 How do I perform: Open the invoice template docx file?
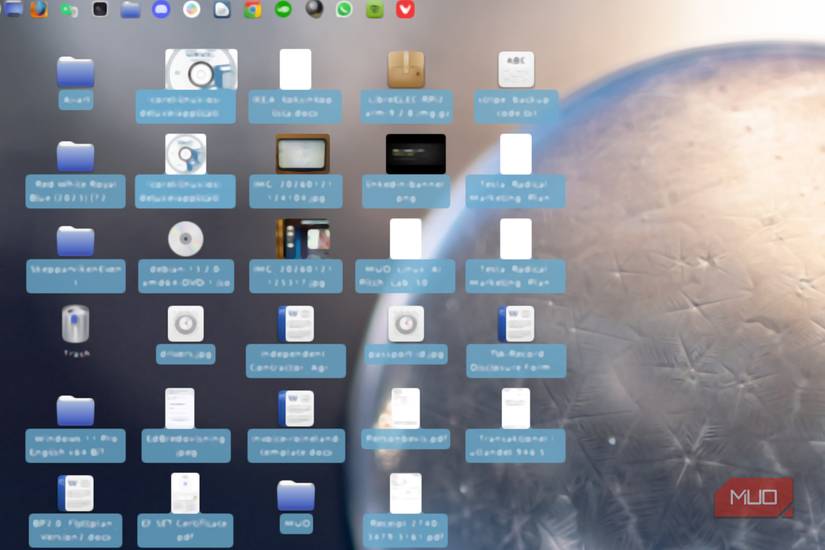click(296, 426)
